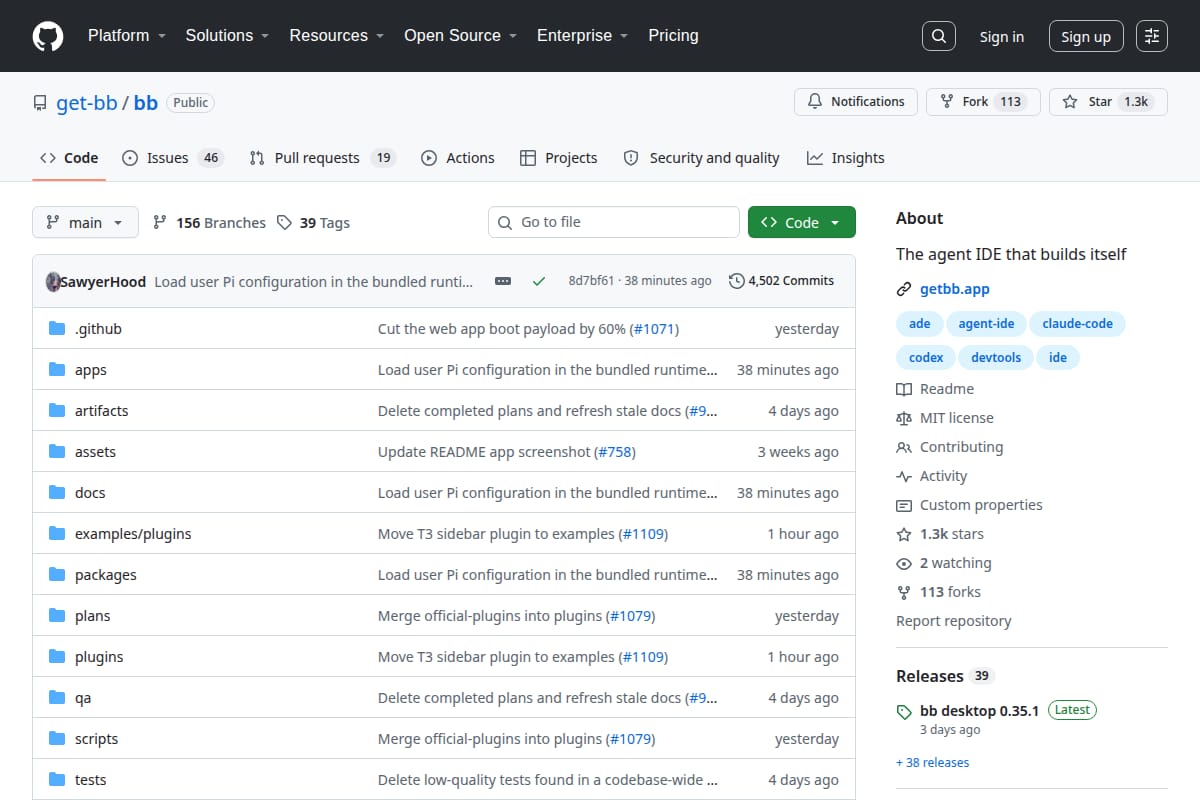
Task: Select the agent-ide topic tag
Action: (x=986, y=323)
